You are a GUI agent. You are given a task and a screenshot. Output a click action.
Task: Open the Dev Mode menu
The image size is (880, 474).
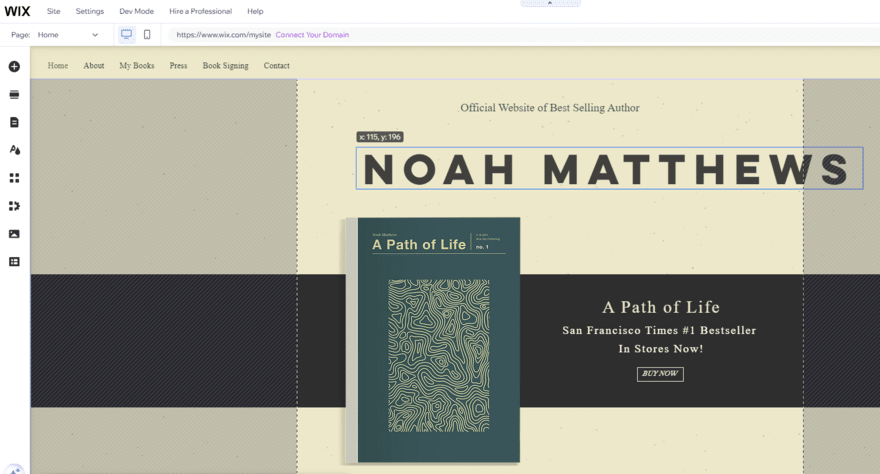click(136, 11)
